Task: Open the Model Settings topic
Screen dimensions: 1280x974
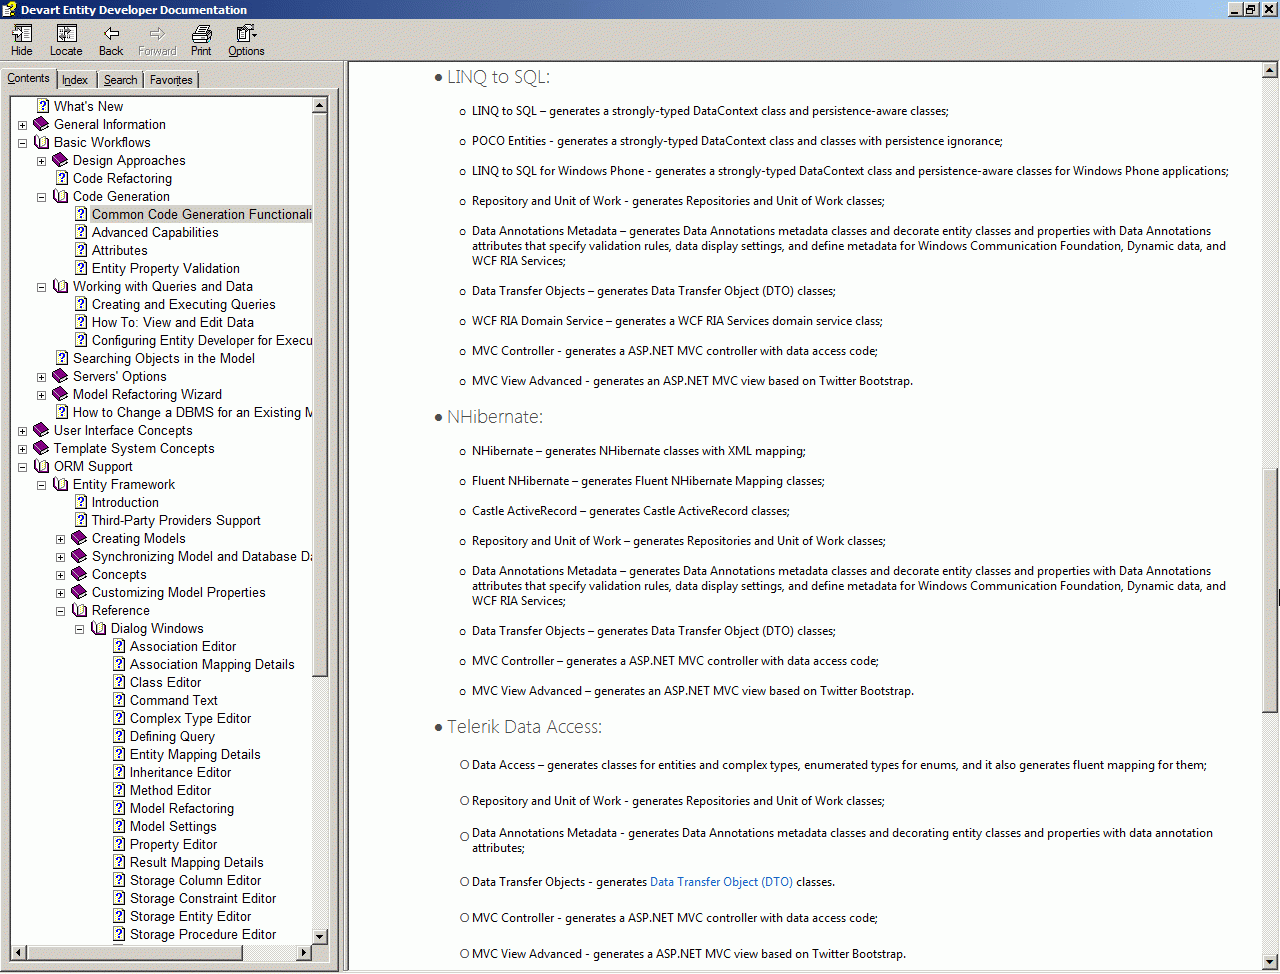Action: pyautogui.click(x=173, y=826)
